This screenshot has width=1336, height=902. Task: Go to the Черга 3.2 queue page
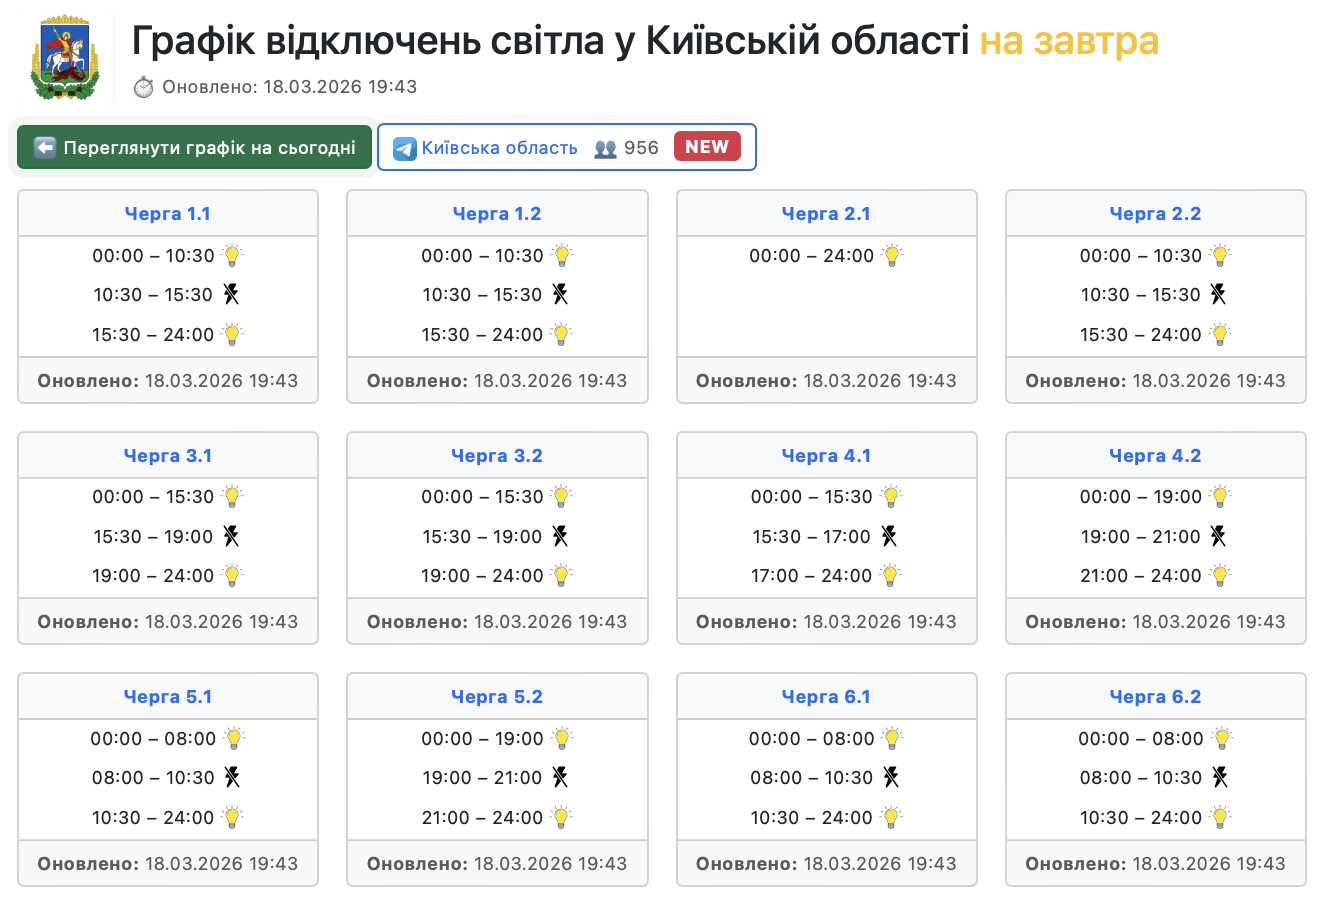pyautogui.click(x=497, y=456)
